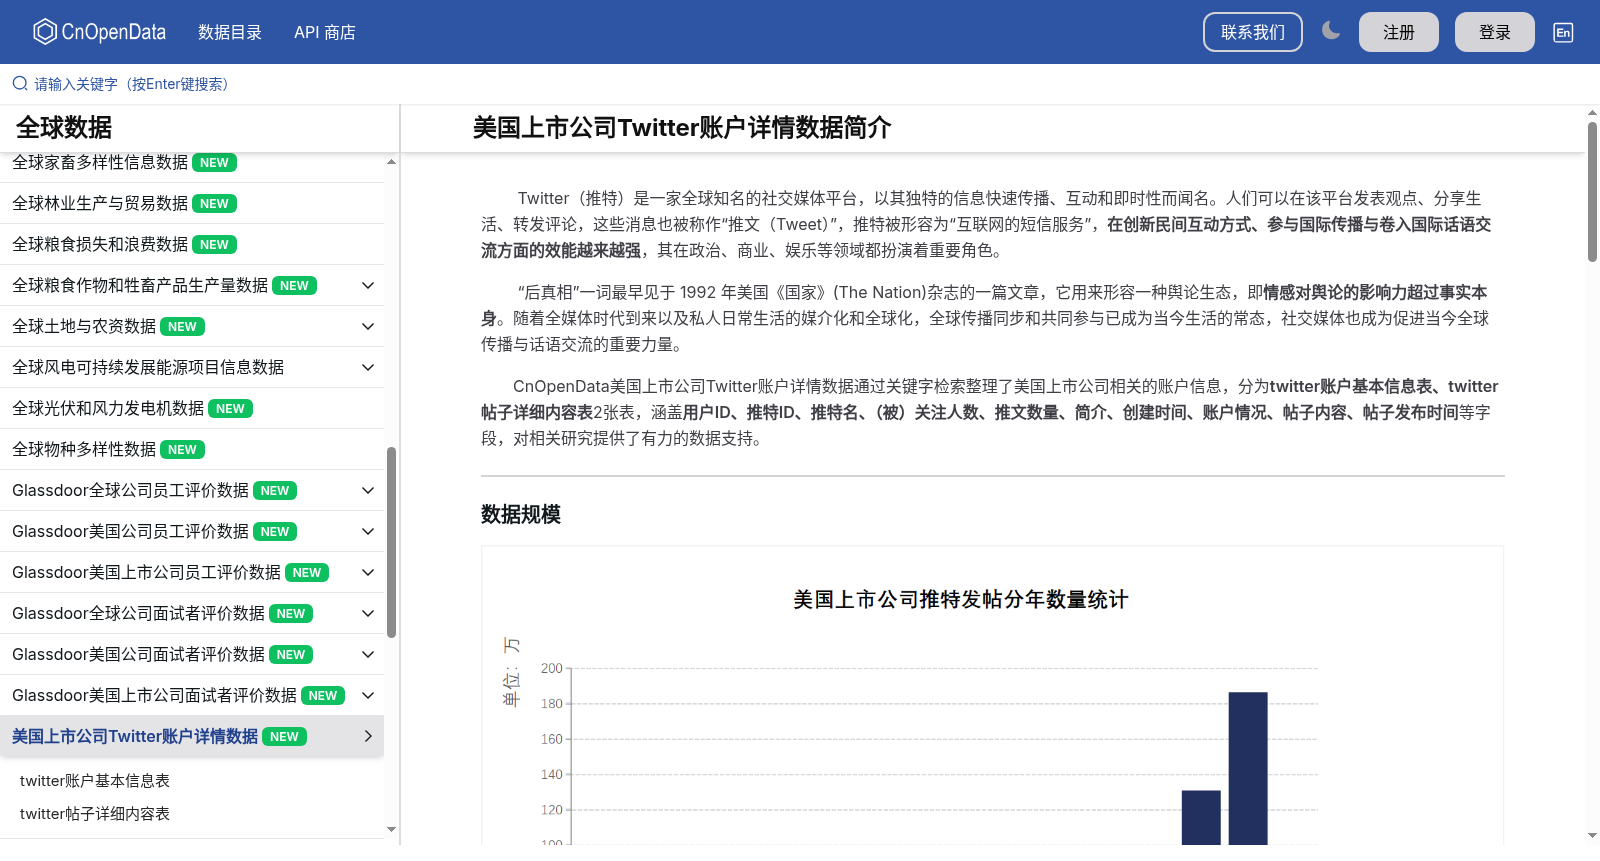Toggle dark mode moon icon
Image resolution: width=1600 pixels, height=861 pixels.
pos(1331,31)
